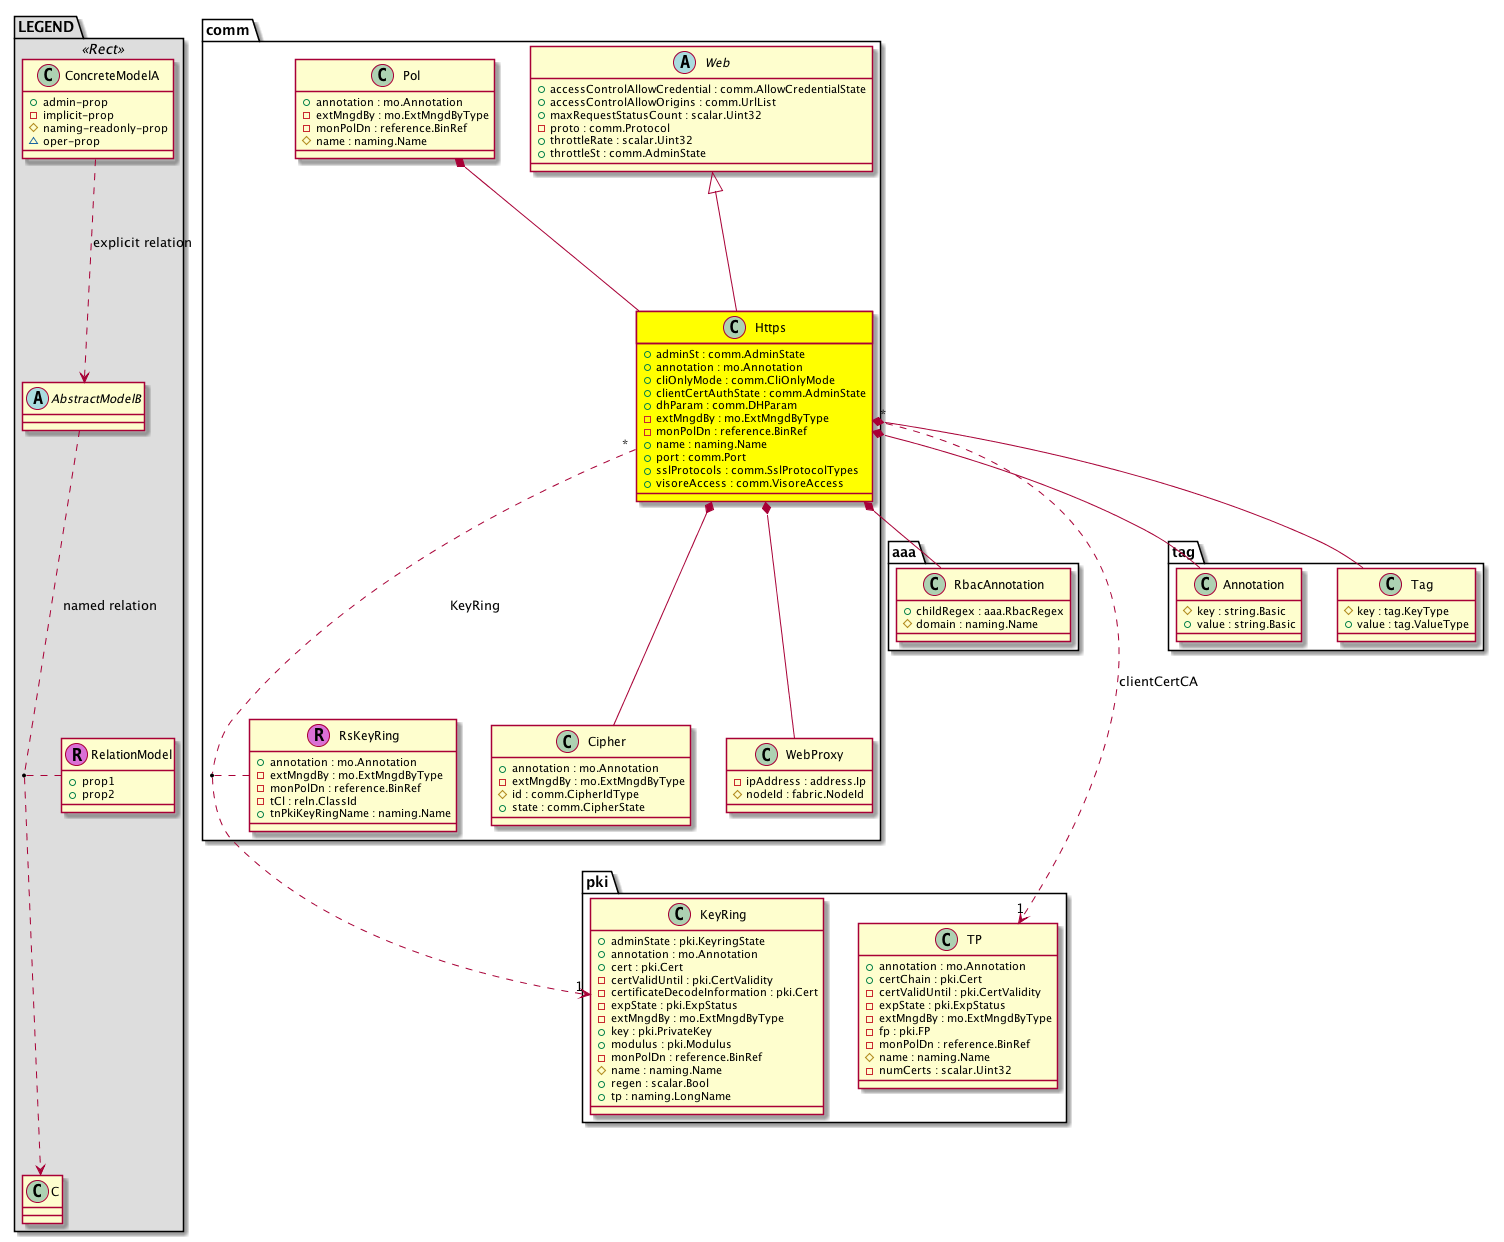Image resolution: width=1504 pixels, height=1242 pixels.
Task: Select the tnPkiKeyRingName attribute in RsKeyRing
Action: 359,813
